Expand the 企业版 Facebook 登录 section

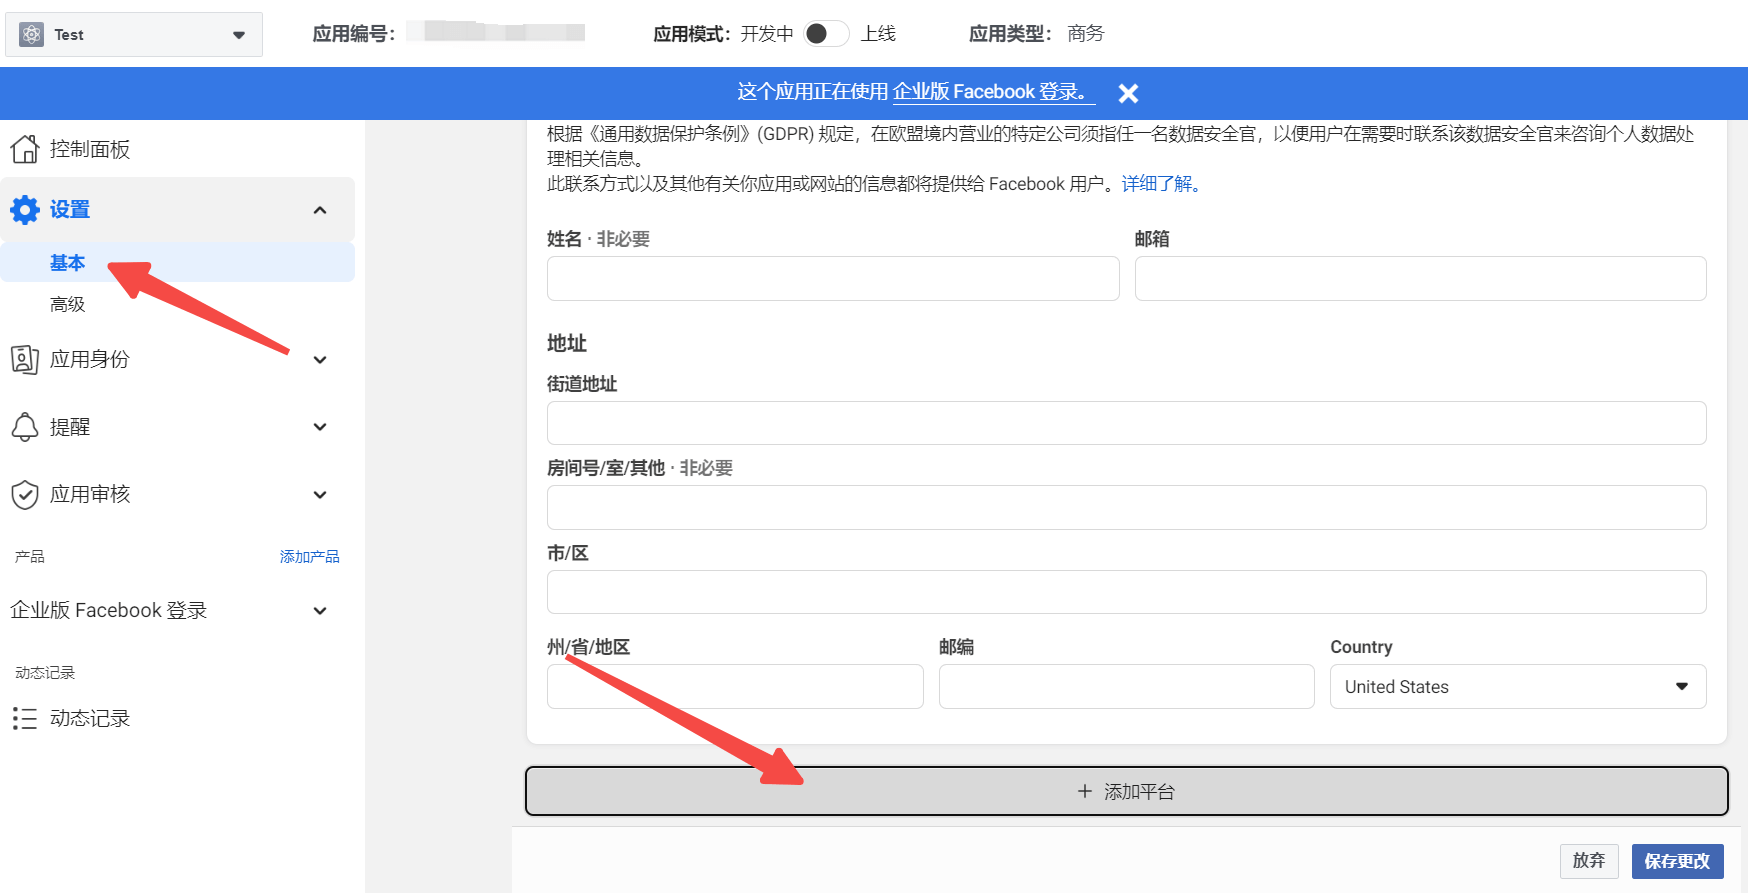click(x=320, y=611)
